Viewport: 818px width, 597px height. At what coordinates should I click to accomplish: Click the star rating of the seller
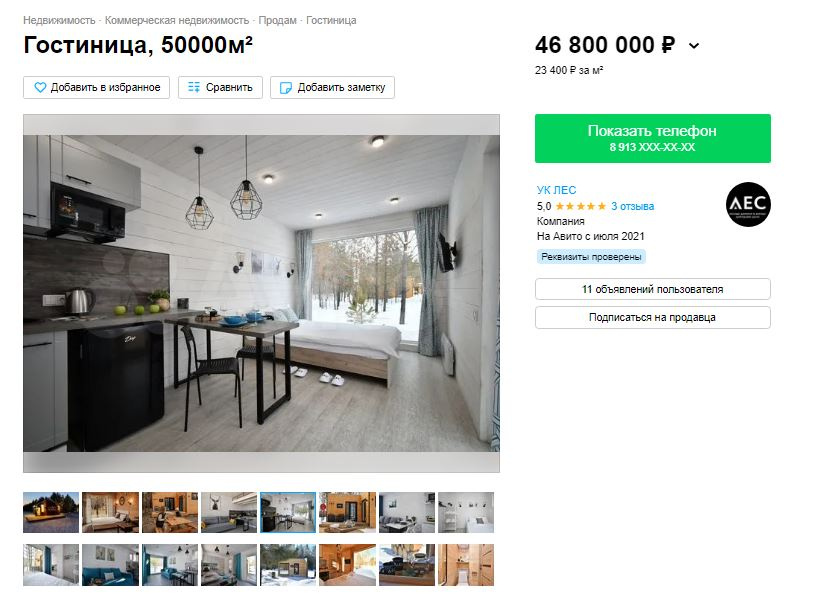tap(581, 206)
